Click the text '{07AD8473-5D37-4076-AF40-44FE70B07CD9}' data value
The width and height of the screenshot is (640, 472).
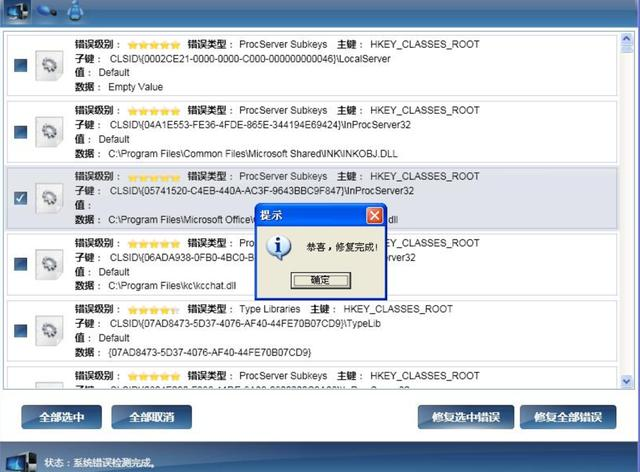click(x=209, y=352)
